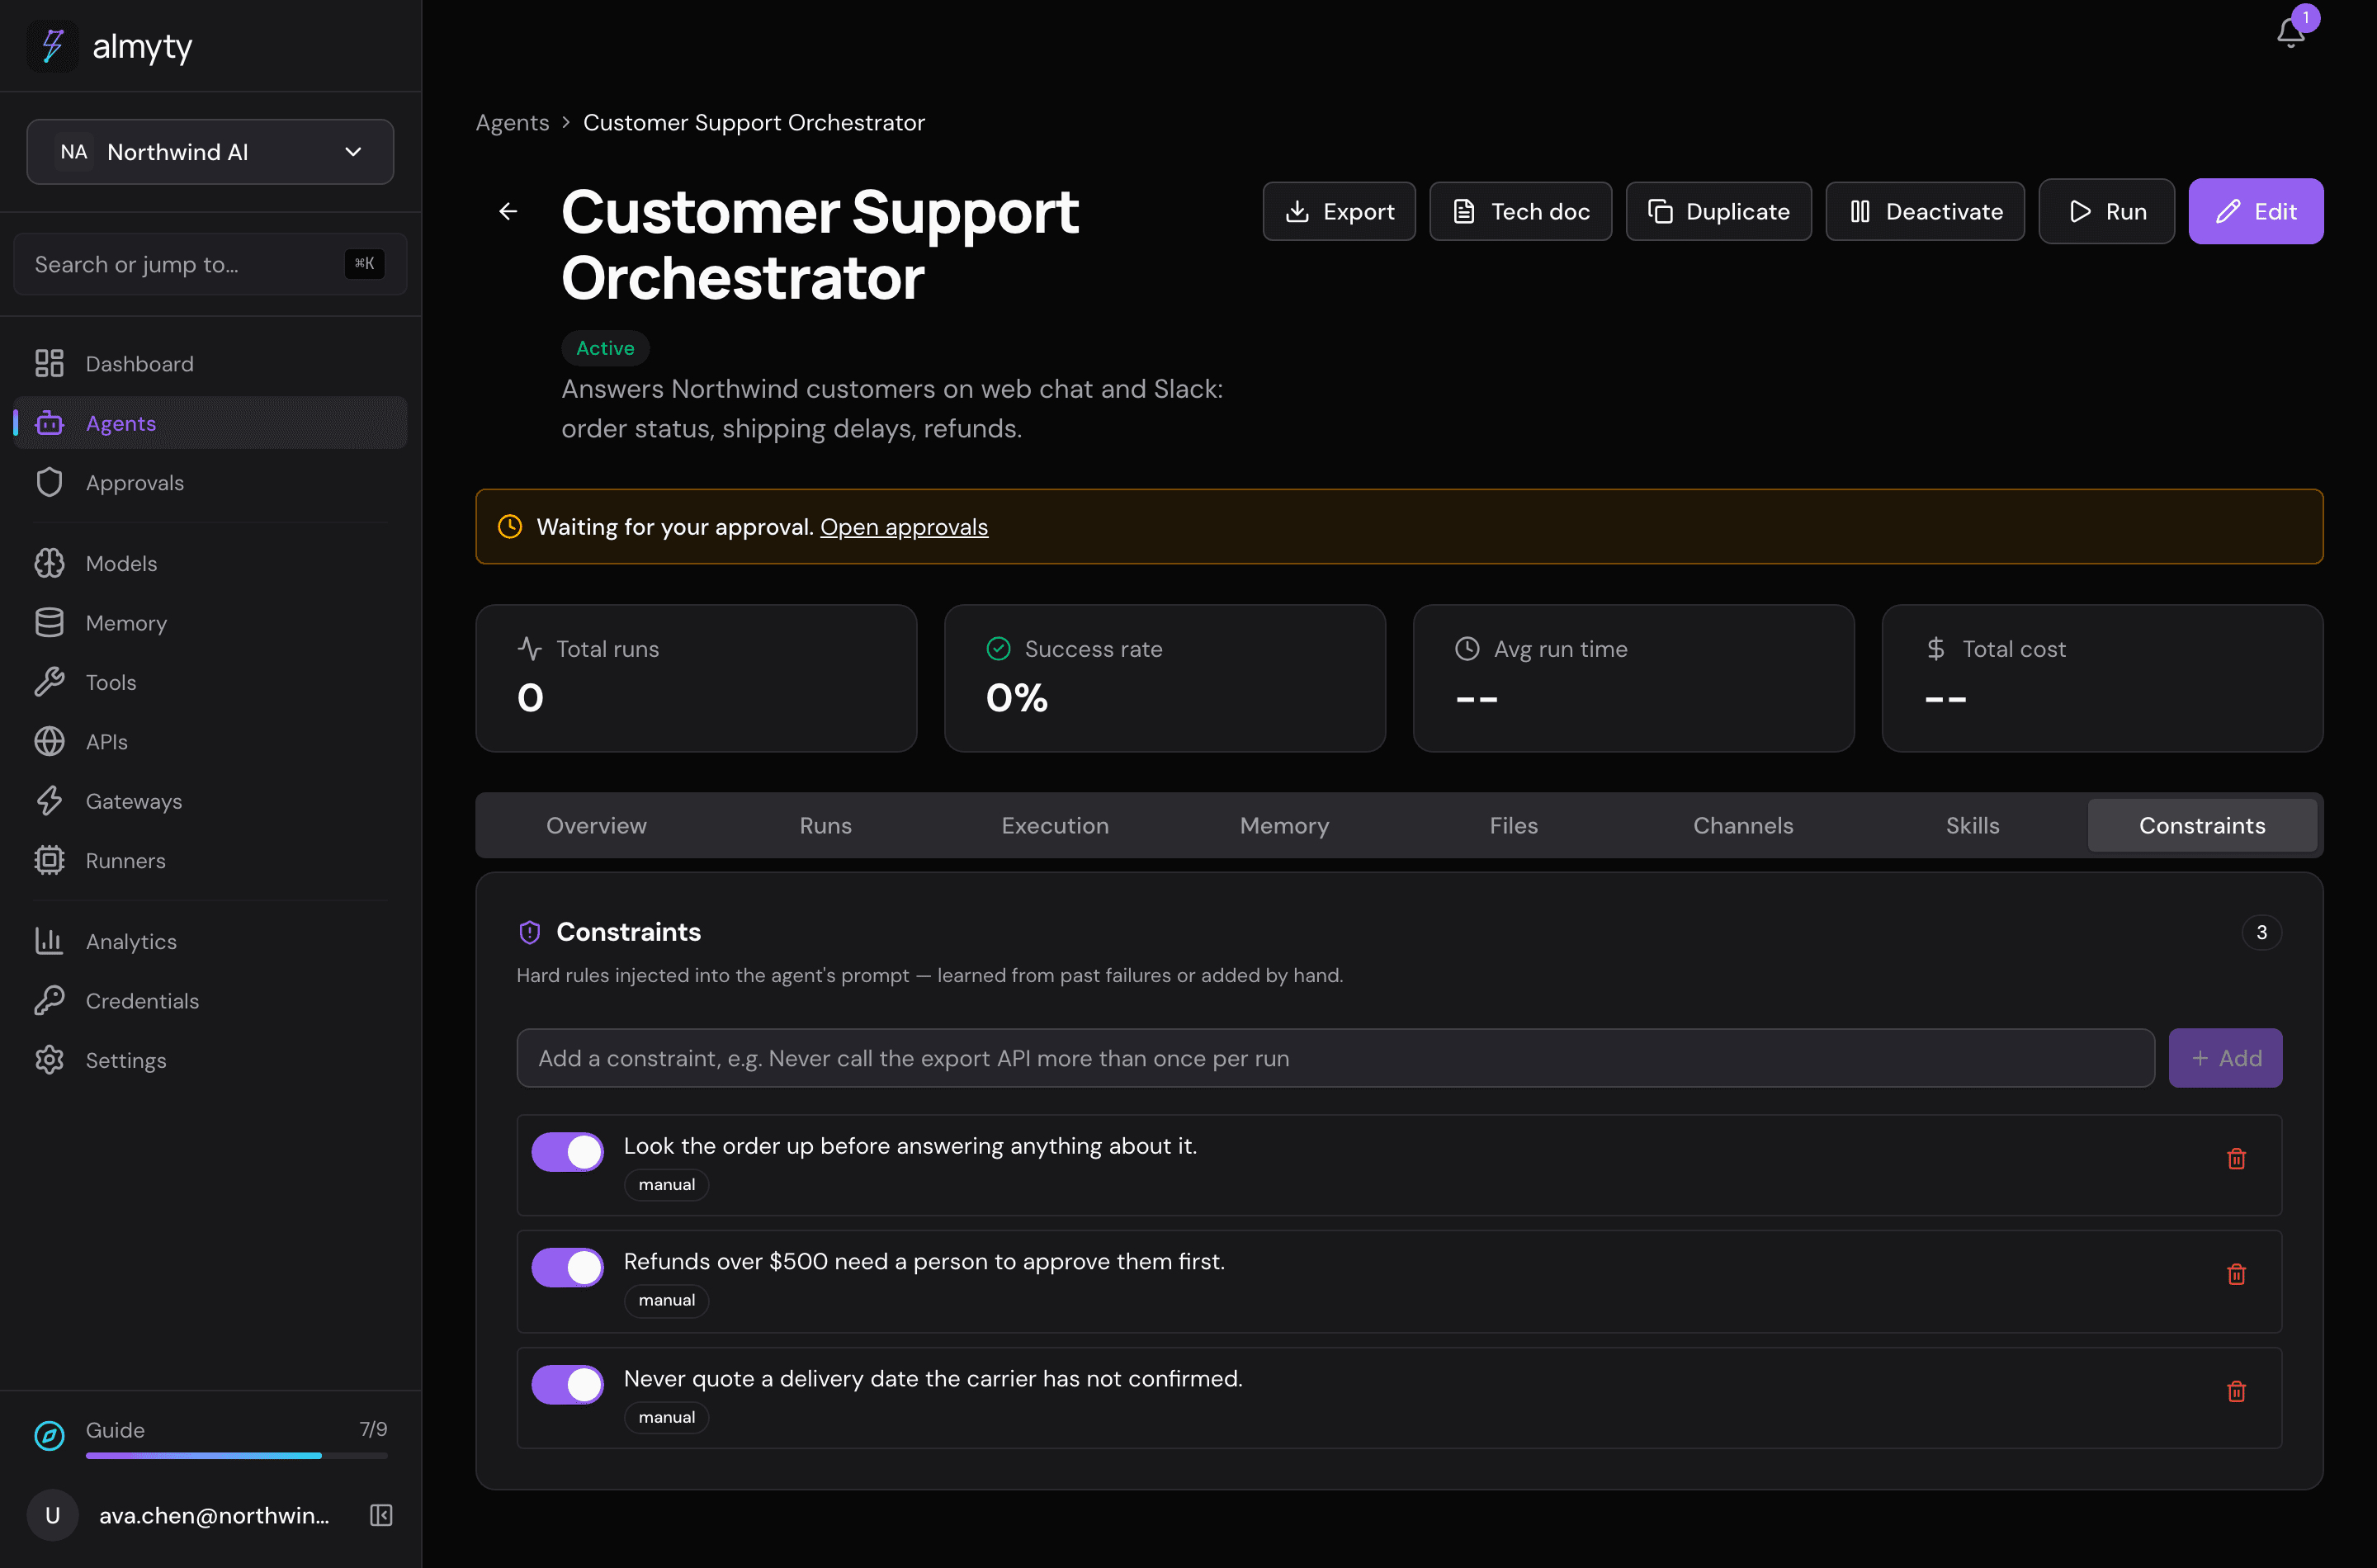Screen dimensions: 2377x1568
Task: Open the Runners chip item
Action: (x=210, y=860)
